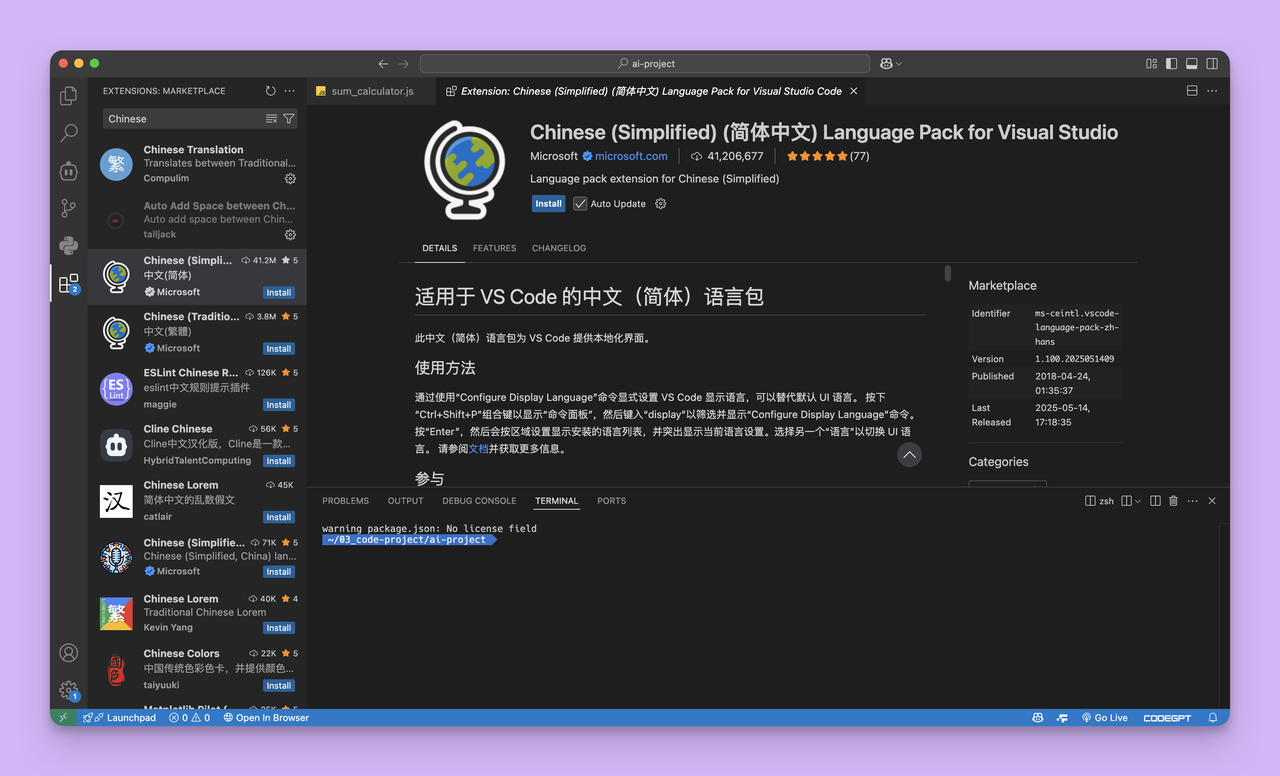Refresh the extensions marketplace list
1280x776 pixels.
269,90
